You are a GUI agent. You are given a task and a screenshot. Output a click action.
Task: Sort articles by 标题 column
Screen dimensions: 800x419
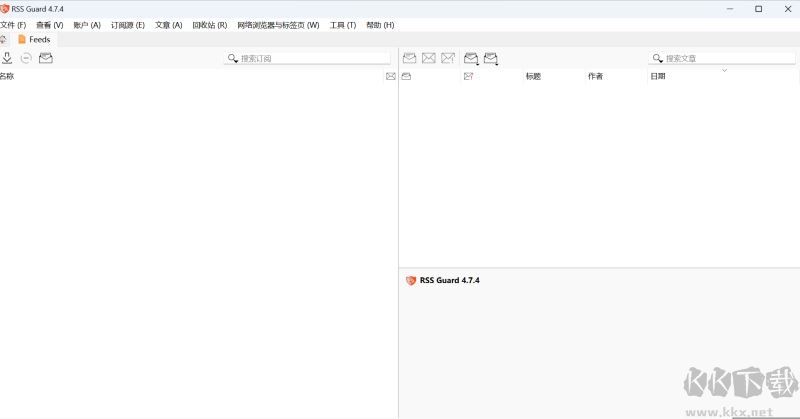click(x=533, y=76)
